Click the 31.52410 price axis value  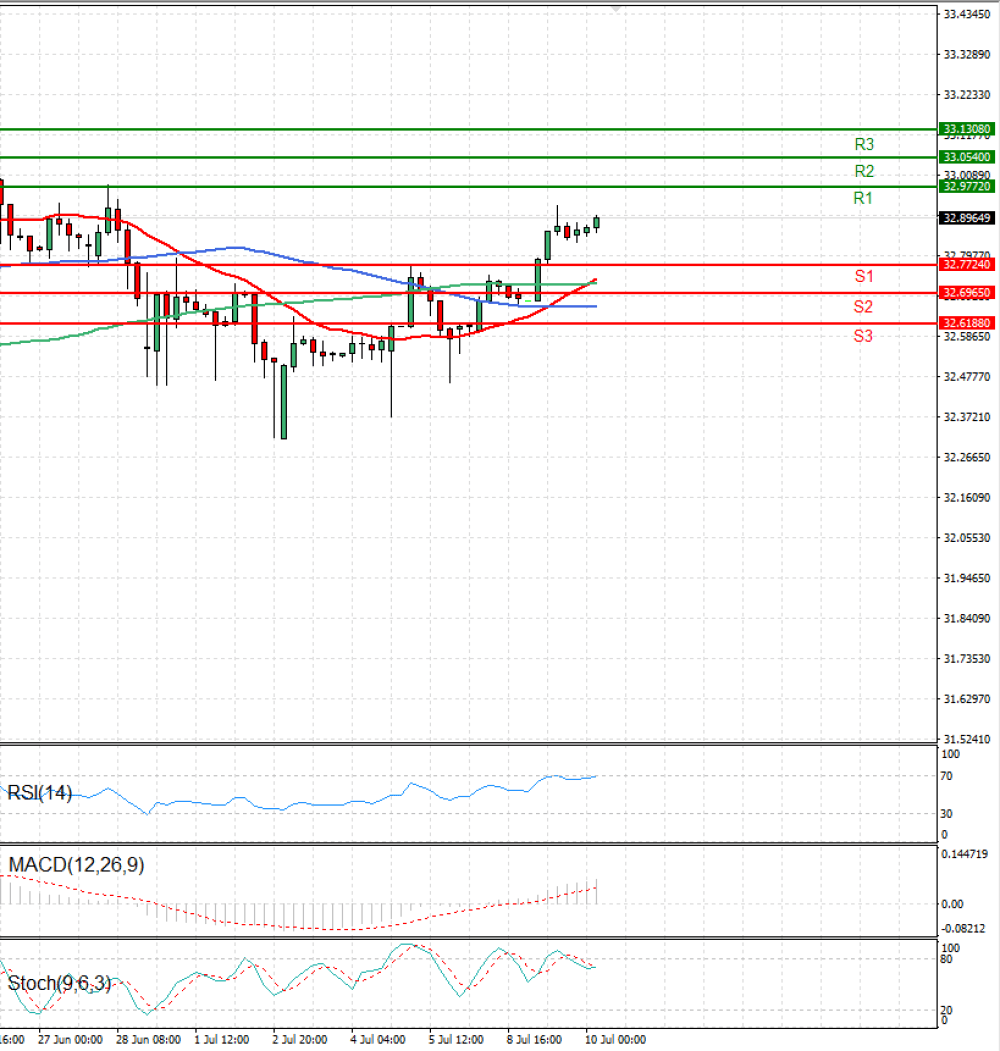point(966,739)
